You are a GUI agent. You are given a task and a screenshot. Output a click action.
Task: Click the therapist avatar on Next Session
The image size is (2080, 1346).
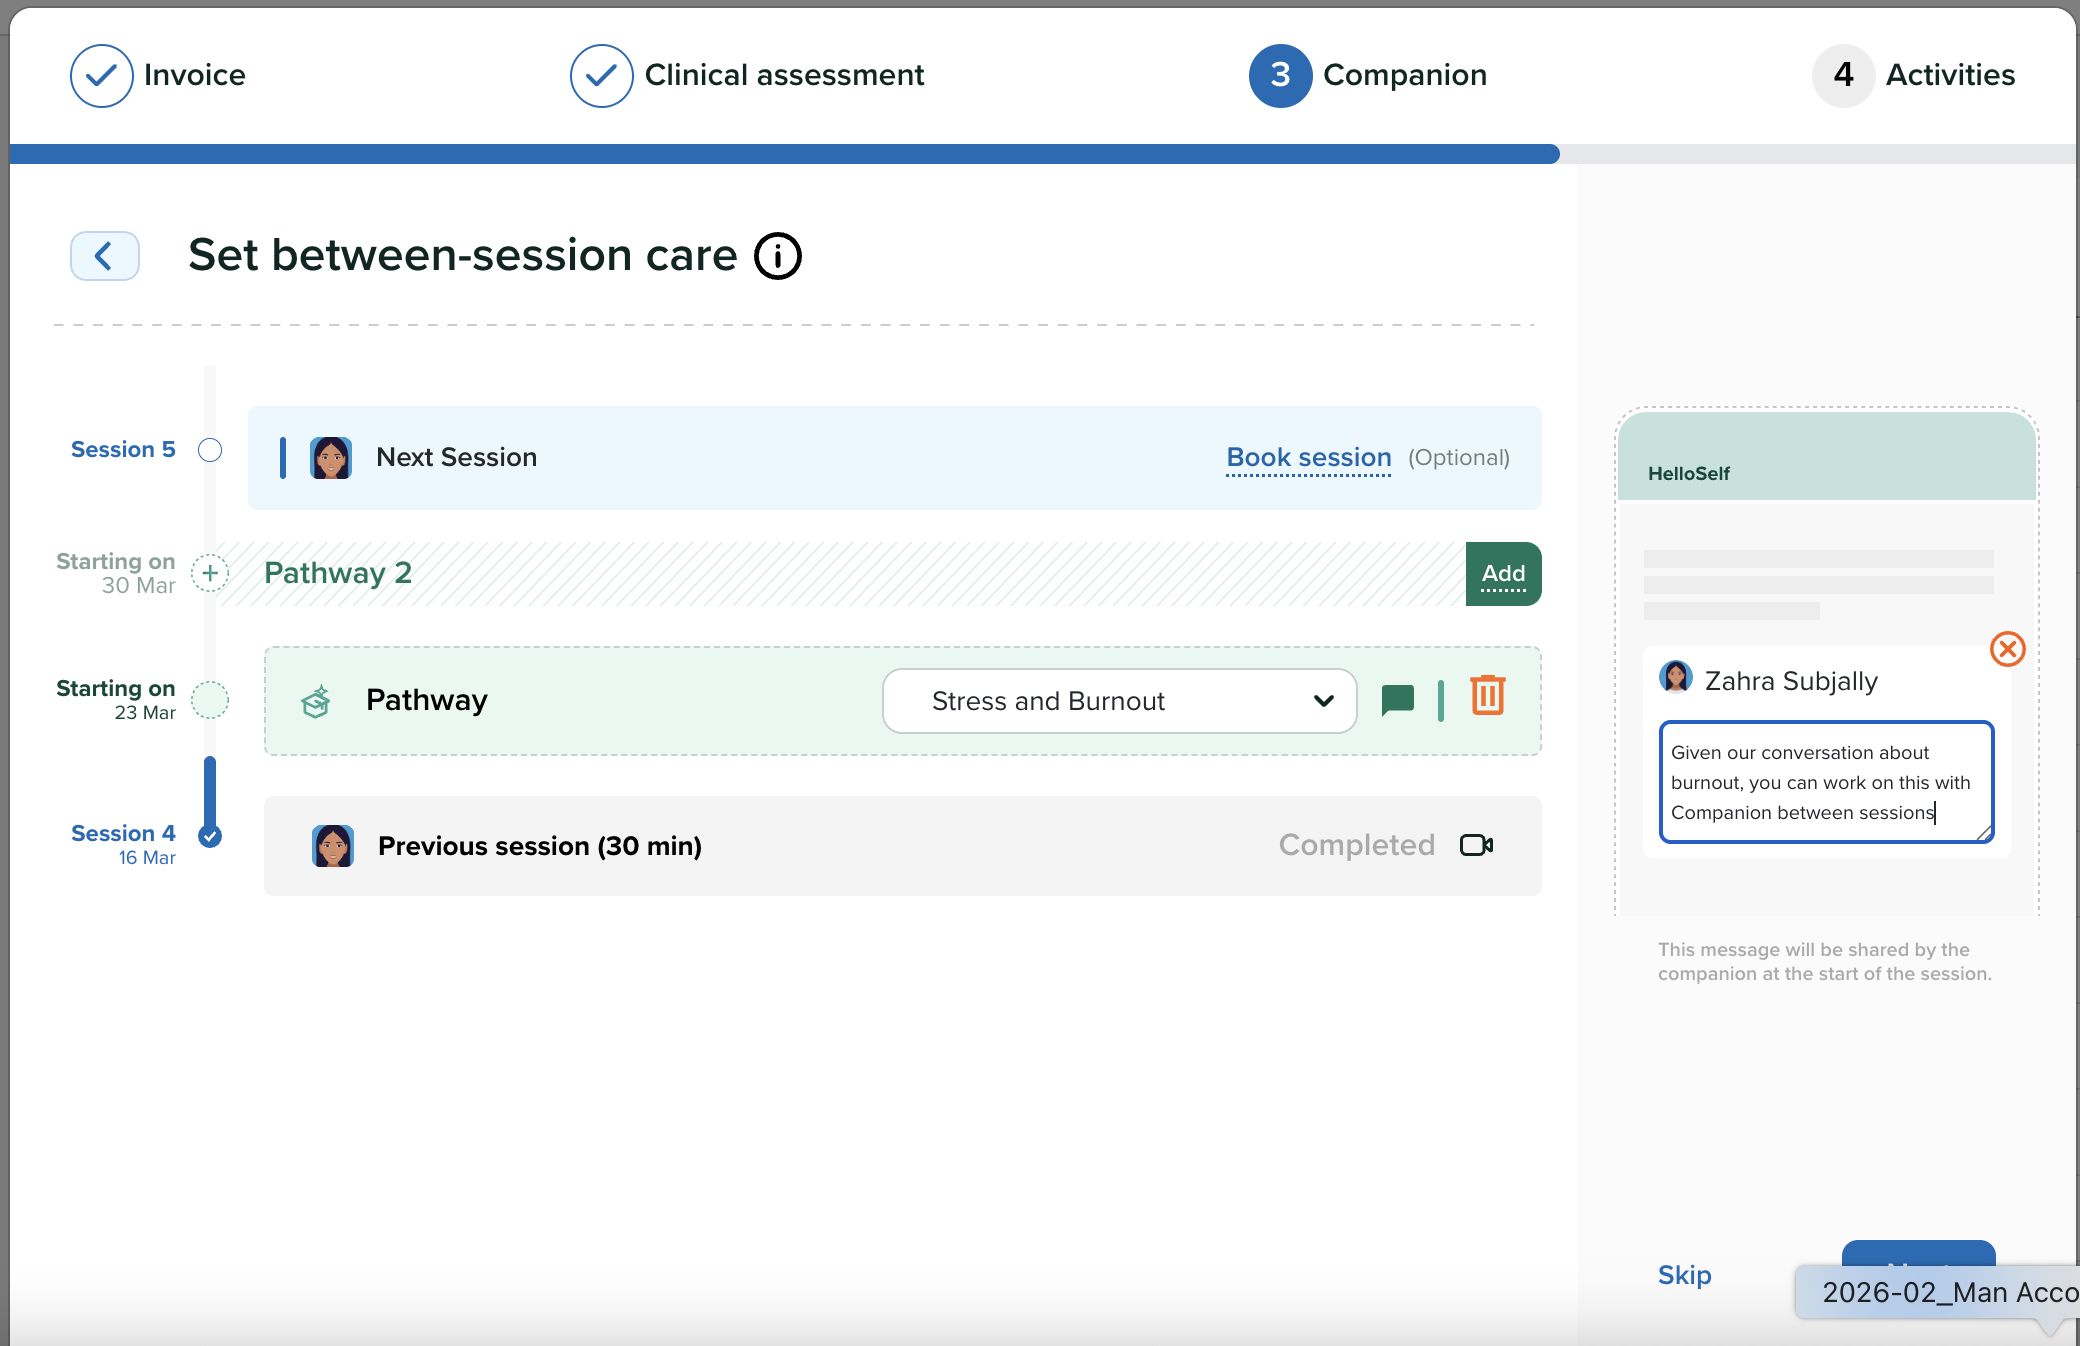pyautogui.click(x=331, y=458)
